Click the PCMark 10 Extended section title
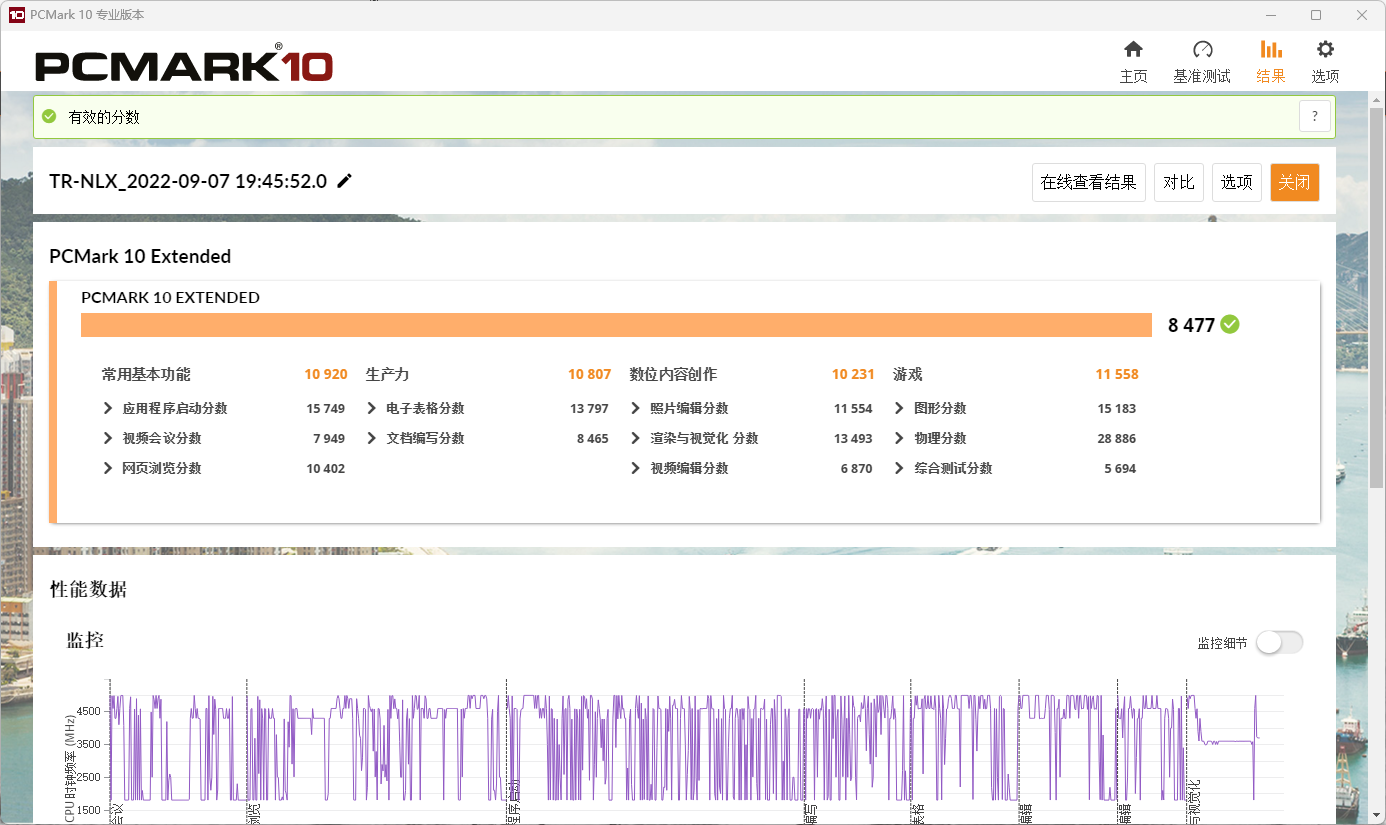This screenshot has width=1386, height=825. [x=140, y=256]
